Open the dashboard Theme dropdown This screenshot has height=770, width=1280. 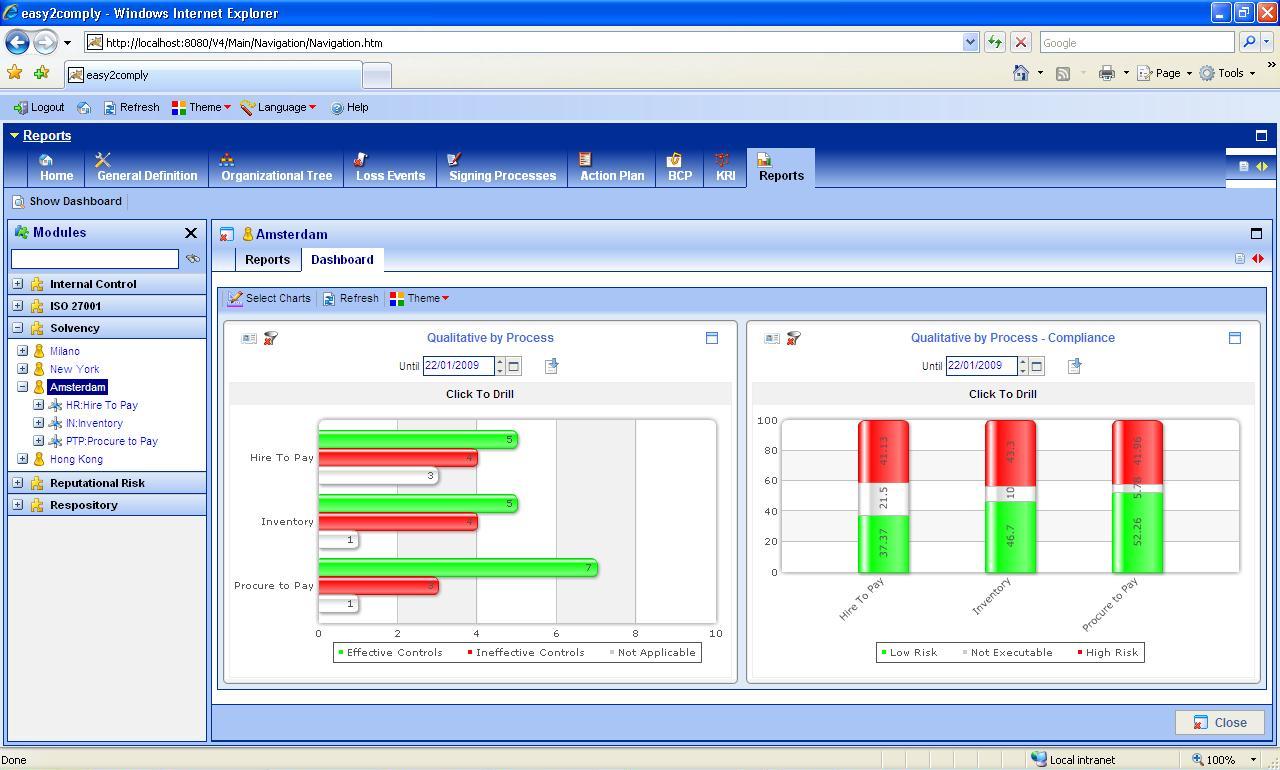419,298
